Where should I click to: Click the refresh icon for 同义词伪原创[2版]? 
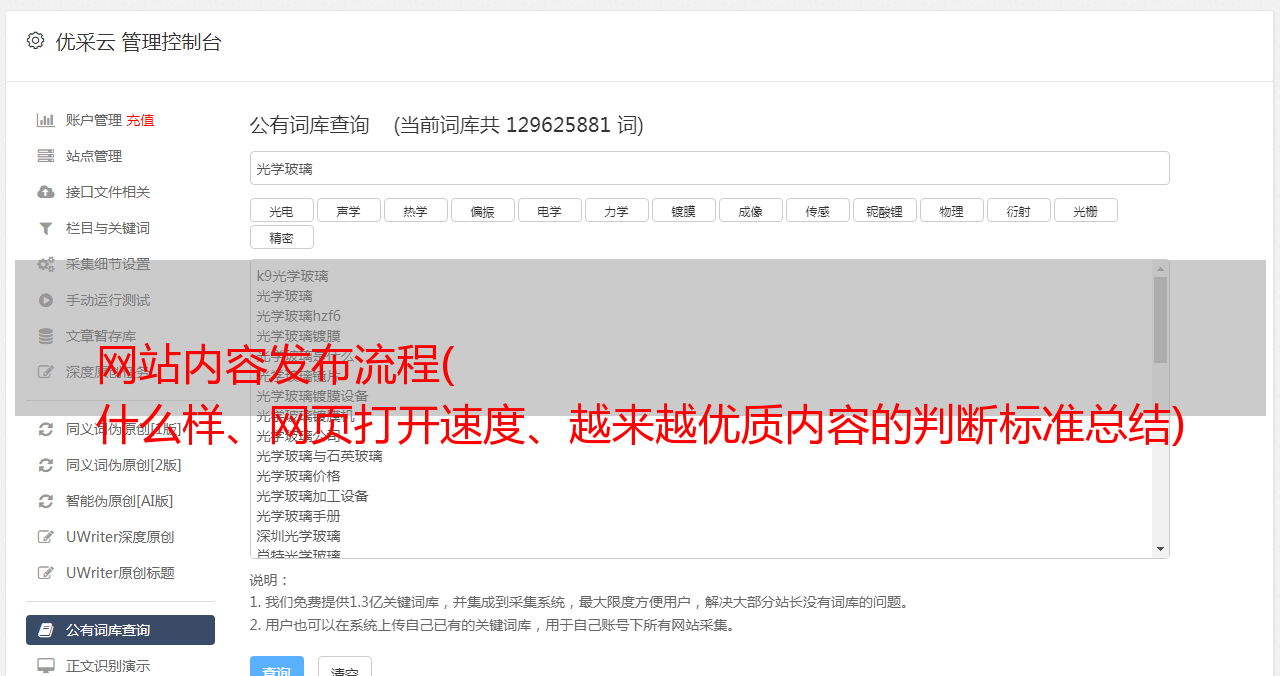coord(45,465)
